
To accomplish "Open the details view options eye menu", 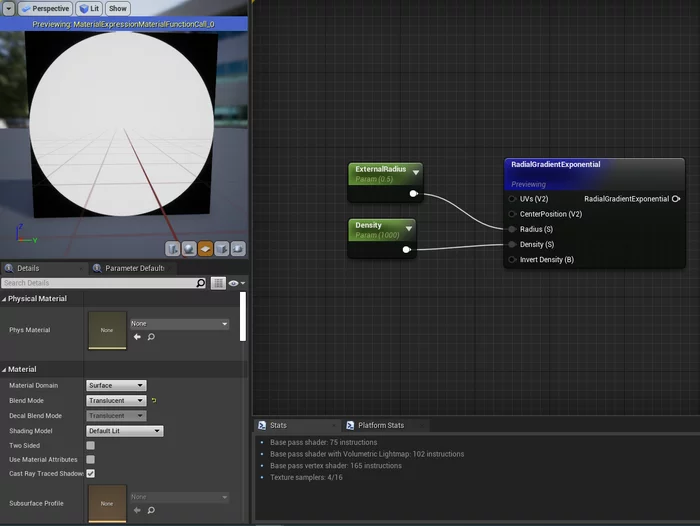I will [x=236, y=283].
